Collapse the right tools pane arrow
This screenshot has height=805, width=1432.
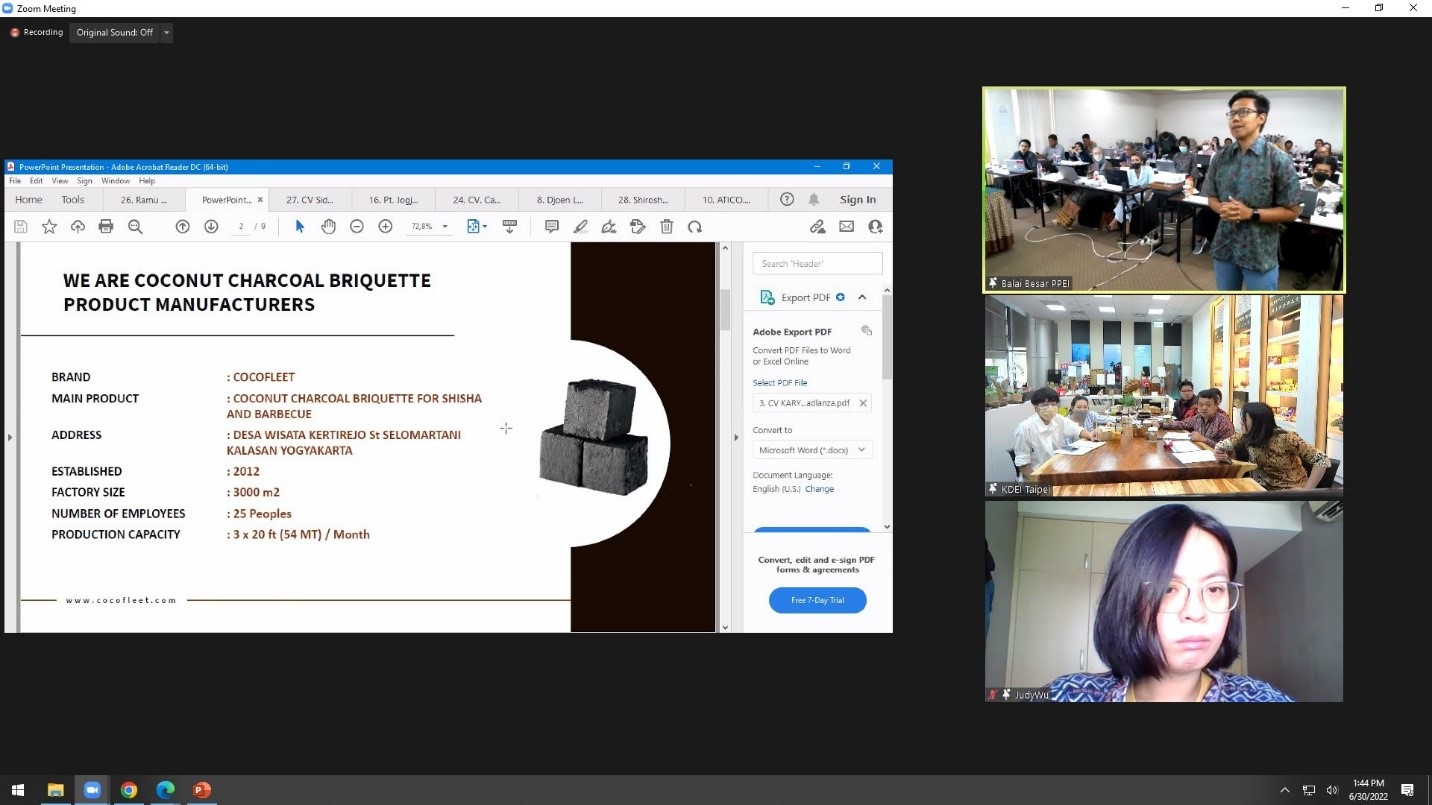pyautogui.click(x=737, y=437)
